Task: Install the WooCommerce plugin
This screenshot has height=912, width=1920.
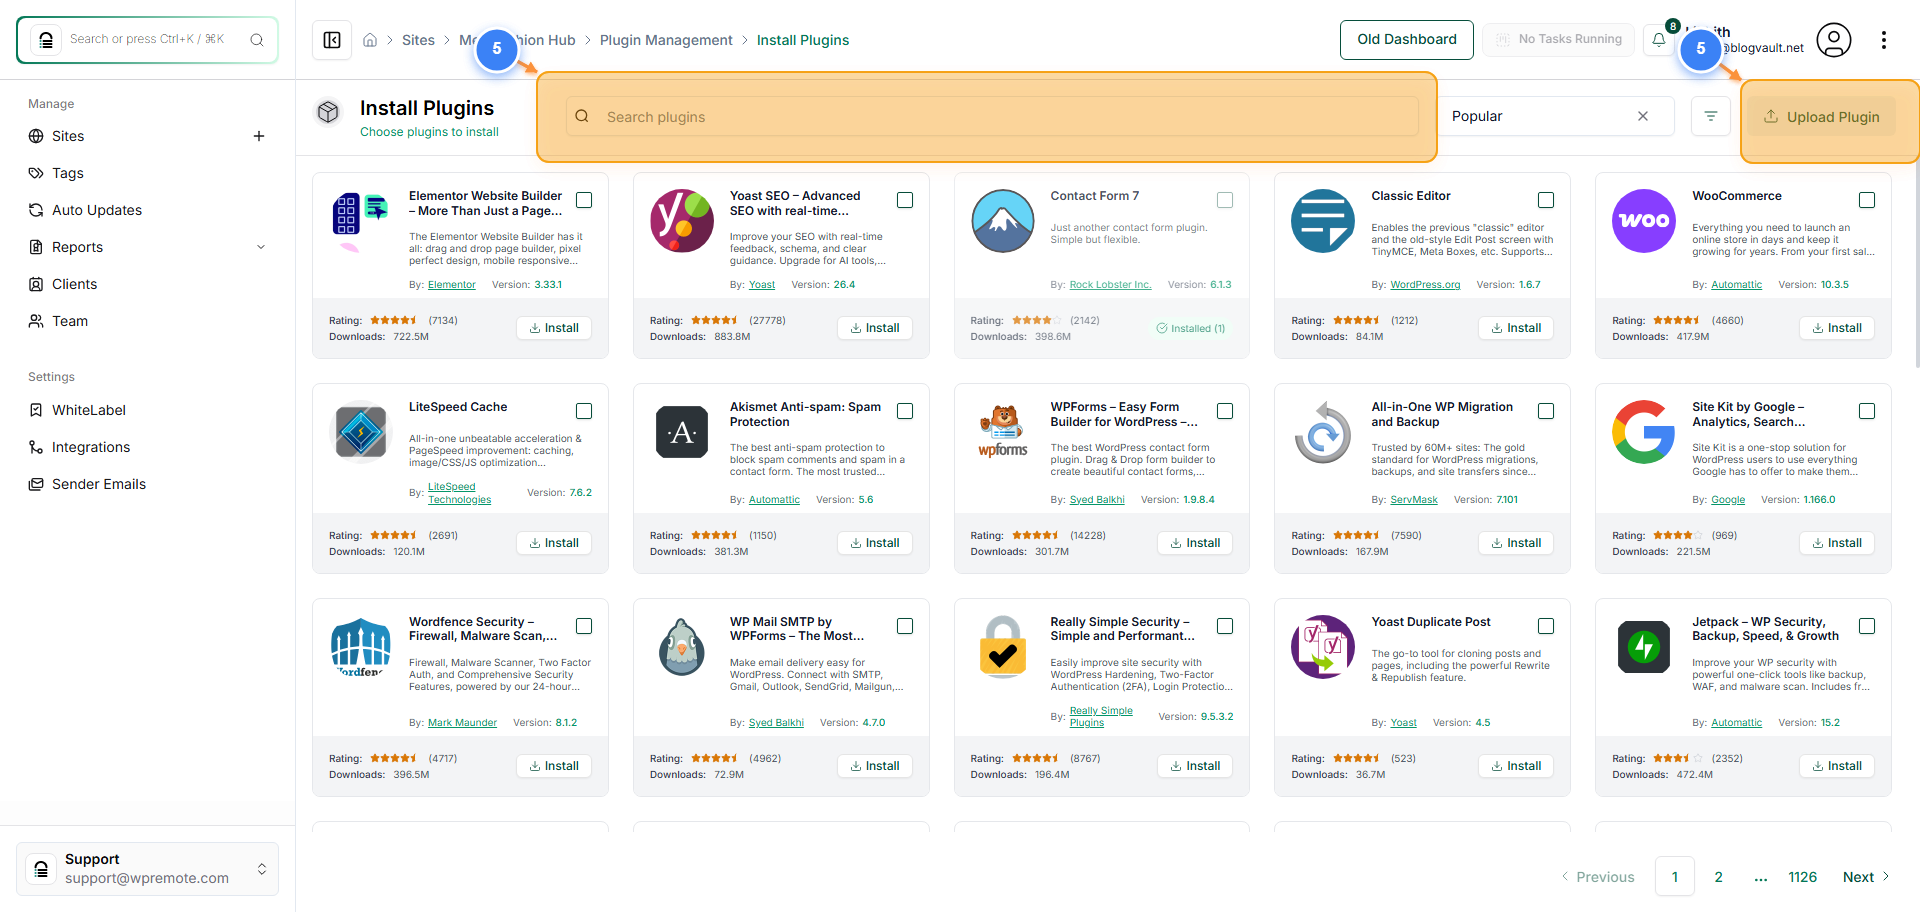Action: tap(1837, 328)
